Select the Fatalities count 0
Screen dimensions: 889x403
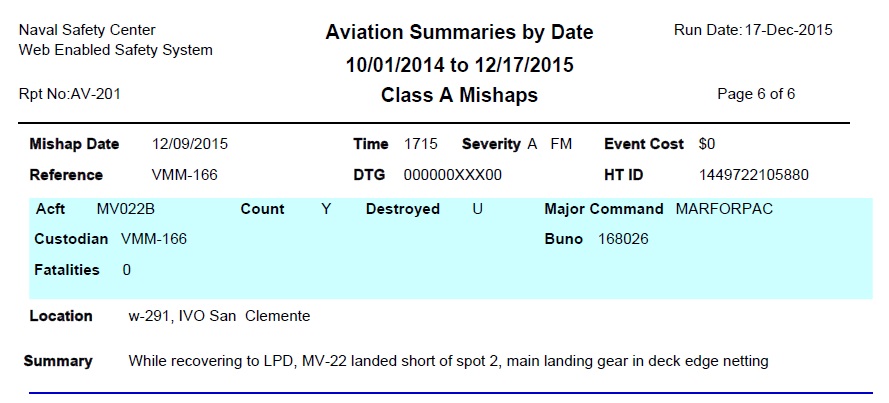(x=126, y=270)
